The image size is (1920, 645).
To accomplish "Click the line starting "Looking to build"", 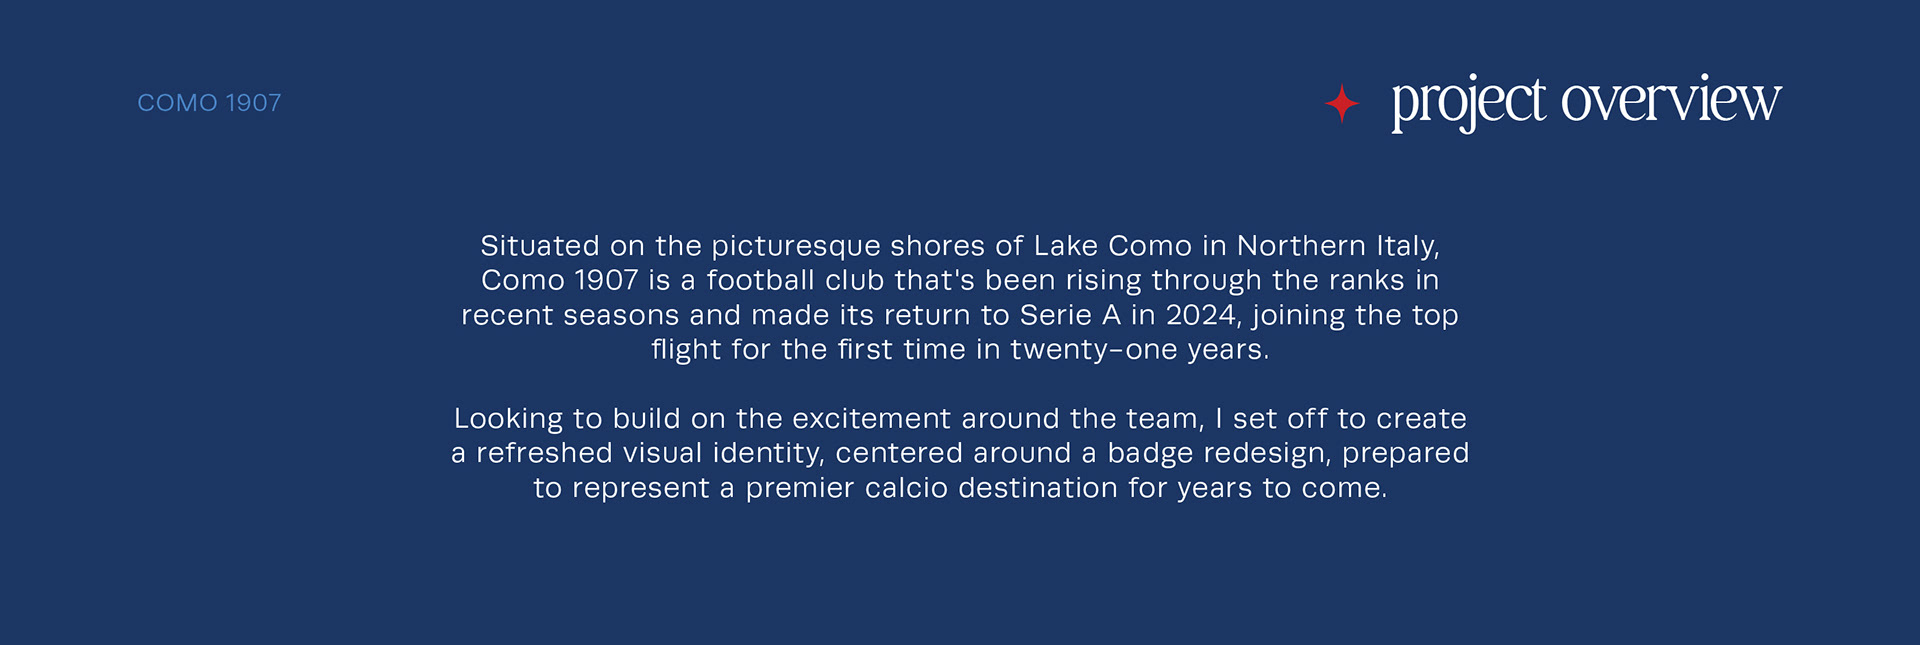I will [959, 419].
